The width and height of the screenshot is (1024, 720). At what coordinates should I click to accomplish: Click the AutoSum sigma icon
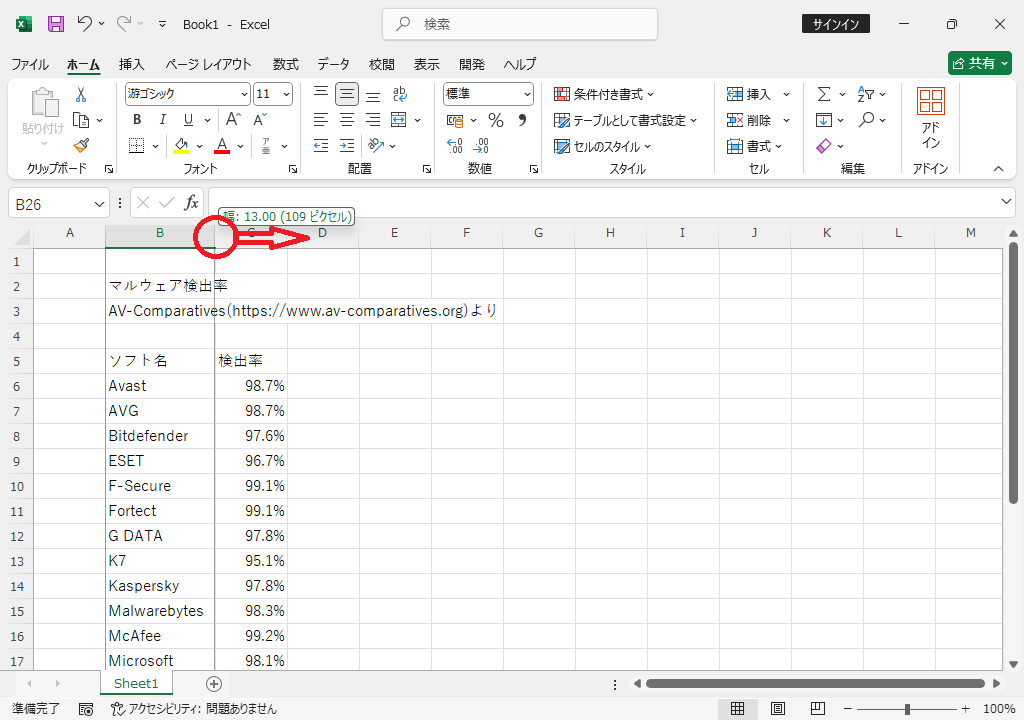[824, 94]
